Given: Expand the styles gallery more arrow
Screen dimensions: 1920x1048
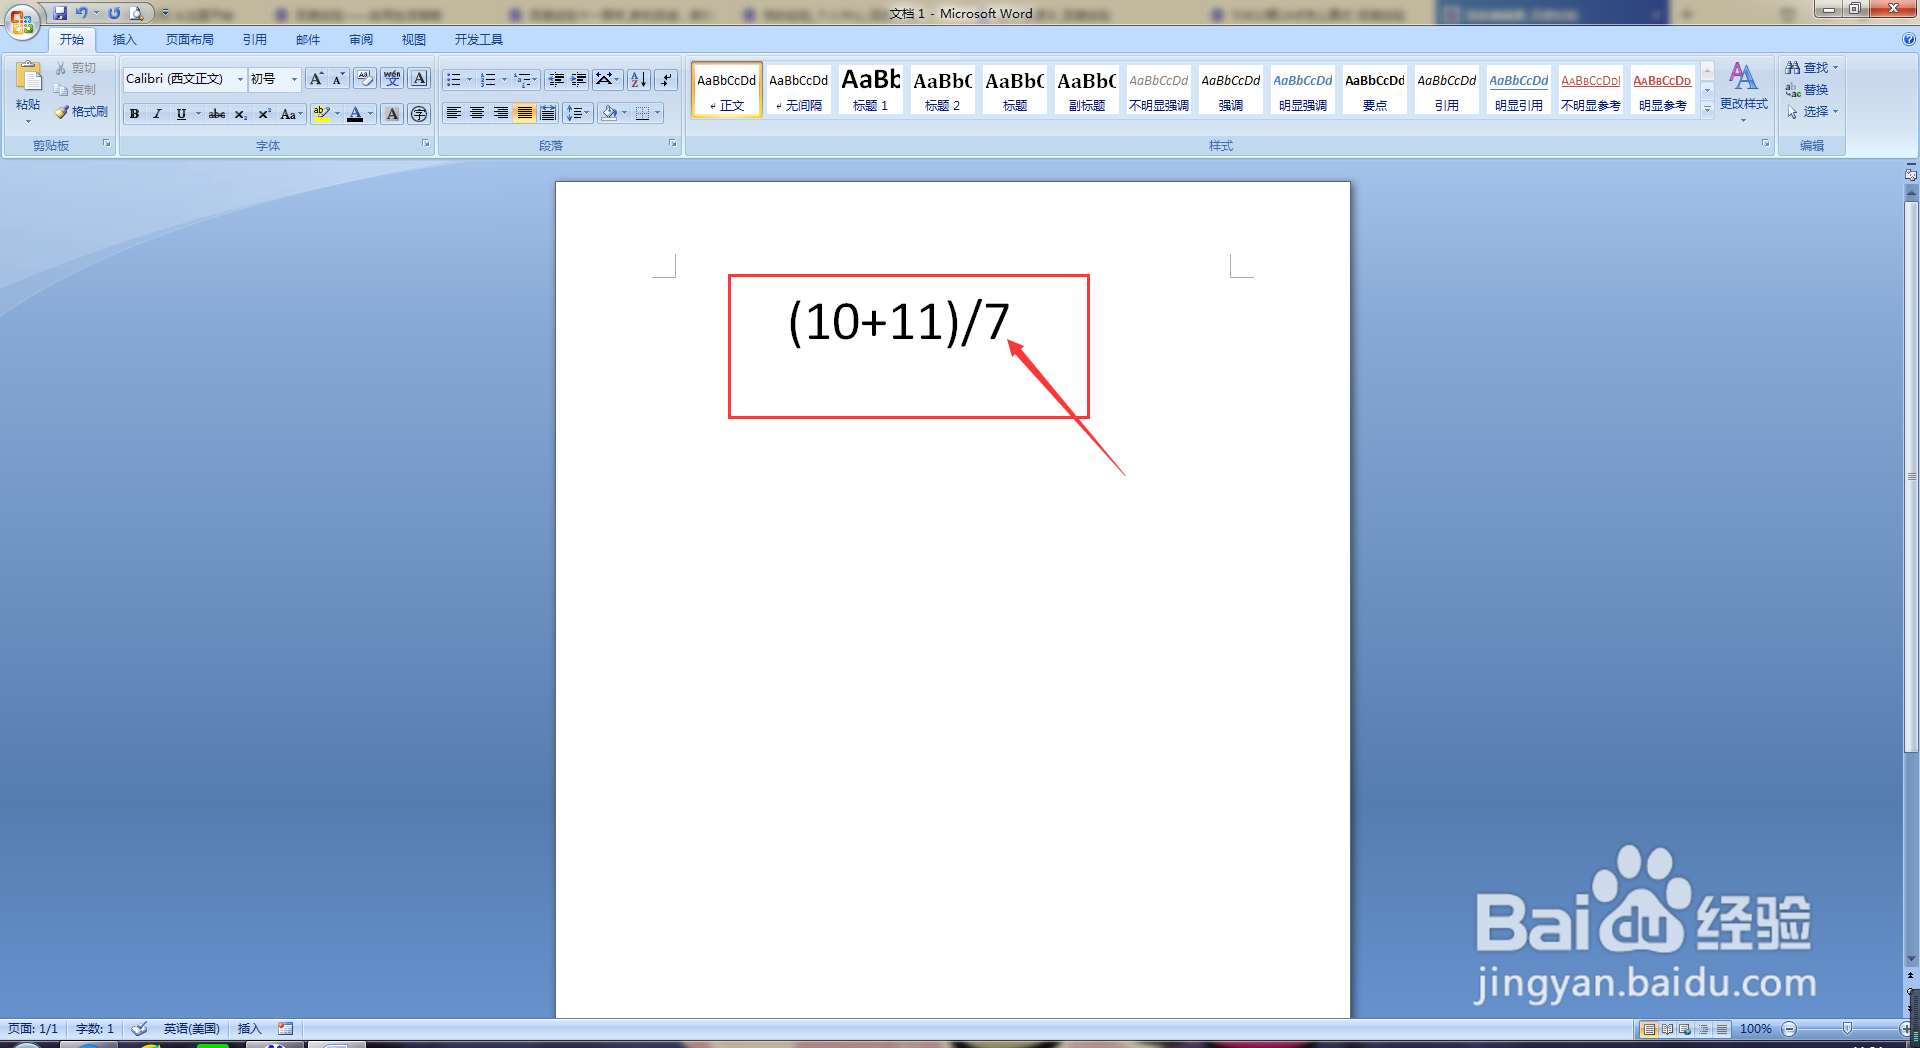Looking at the screenshot, I should pos(1707,108).
